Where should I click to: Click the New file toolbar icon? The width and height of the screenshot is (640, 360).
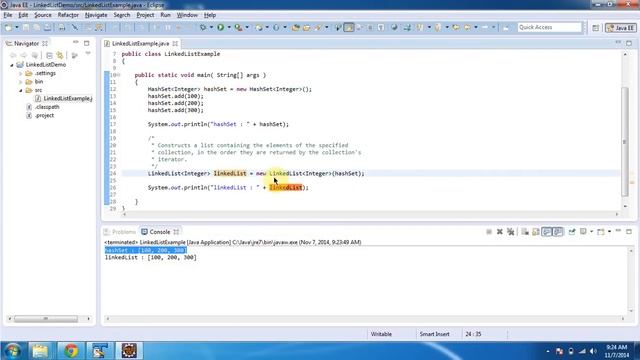coord(8,27)
